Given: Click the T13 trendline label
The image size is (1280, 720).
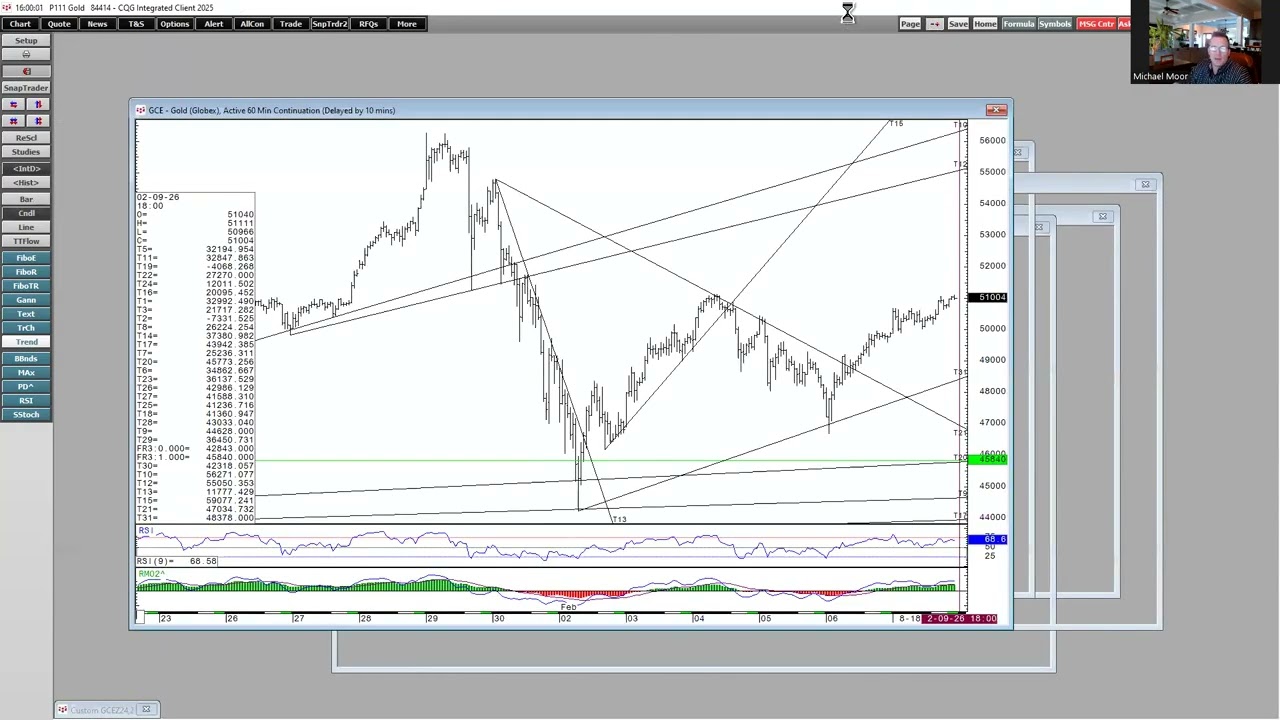Looking at the screenshot, I should point(619,519).
